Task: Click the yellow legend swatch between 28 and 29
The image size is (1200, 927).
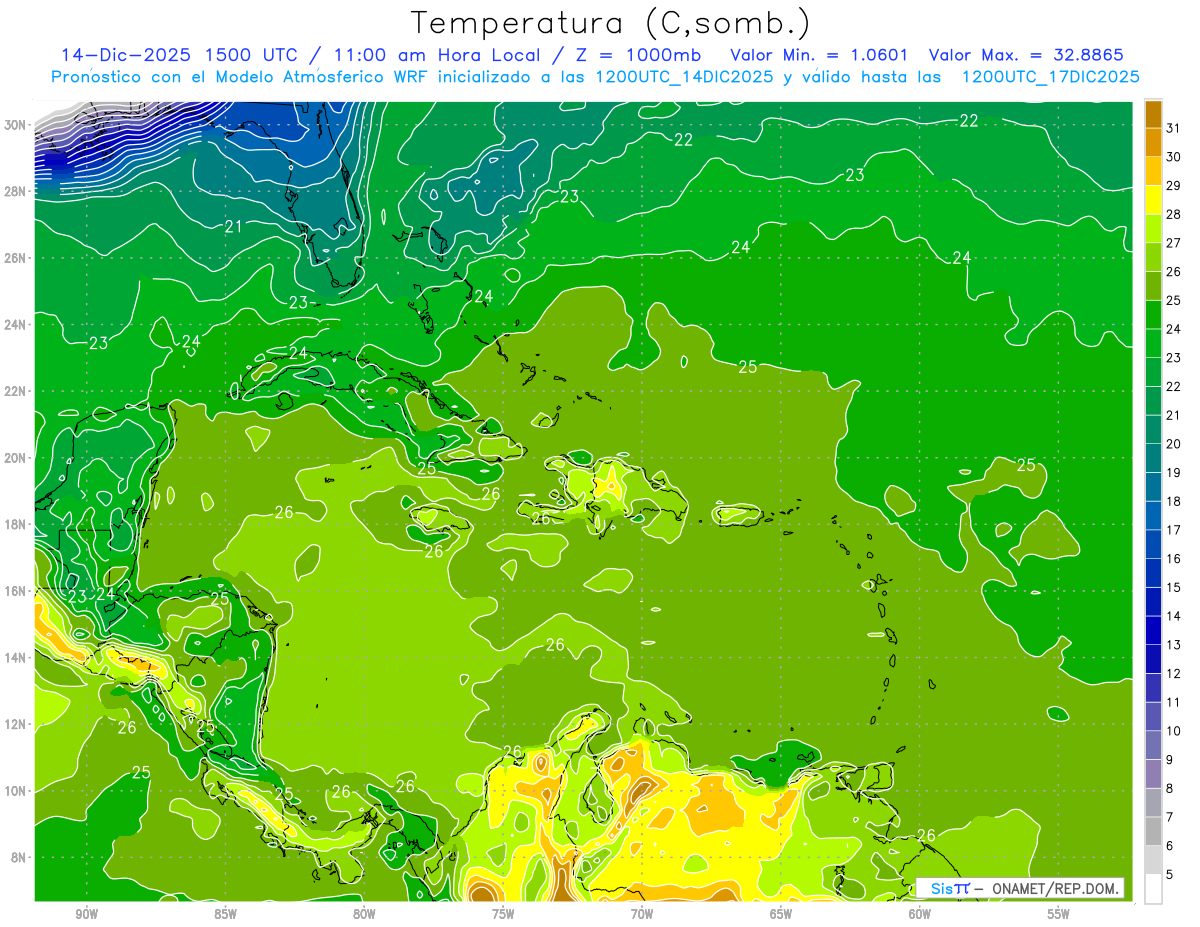Action: click(x=1153, y=200)
